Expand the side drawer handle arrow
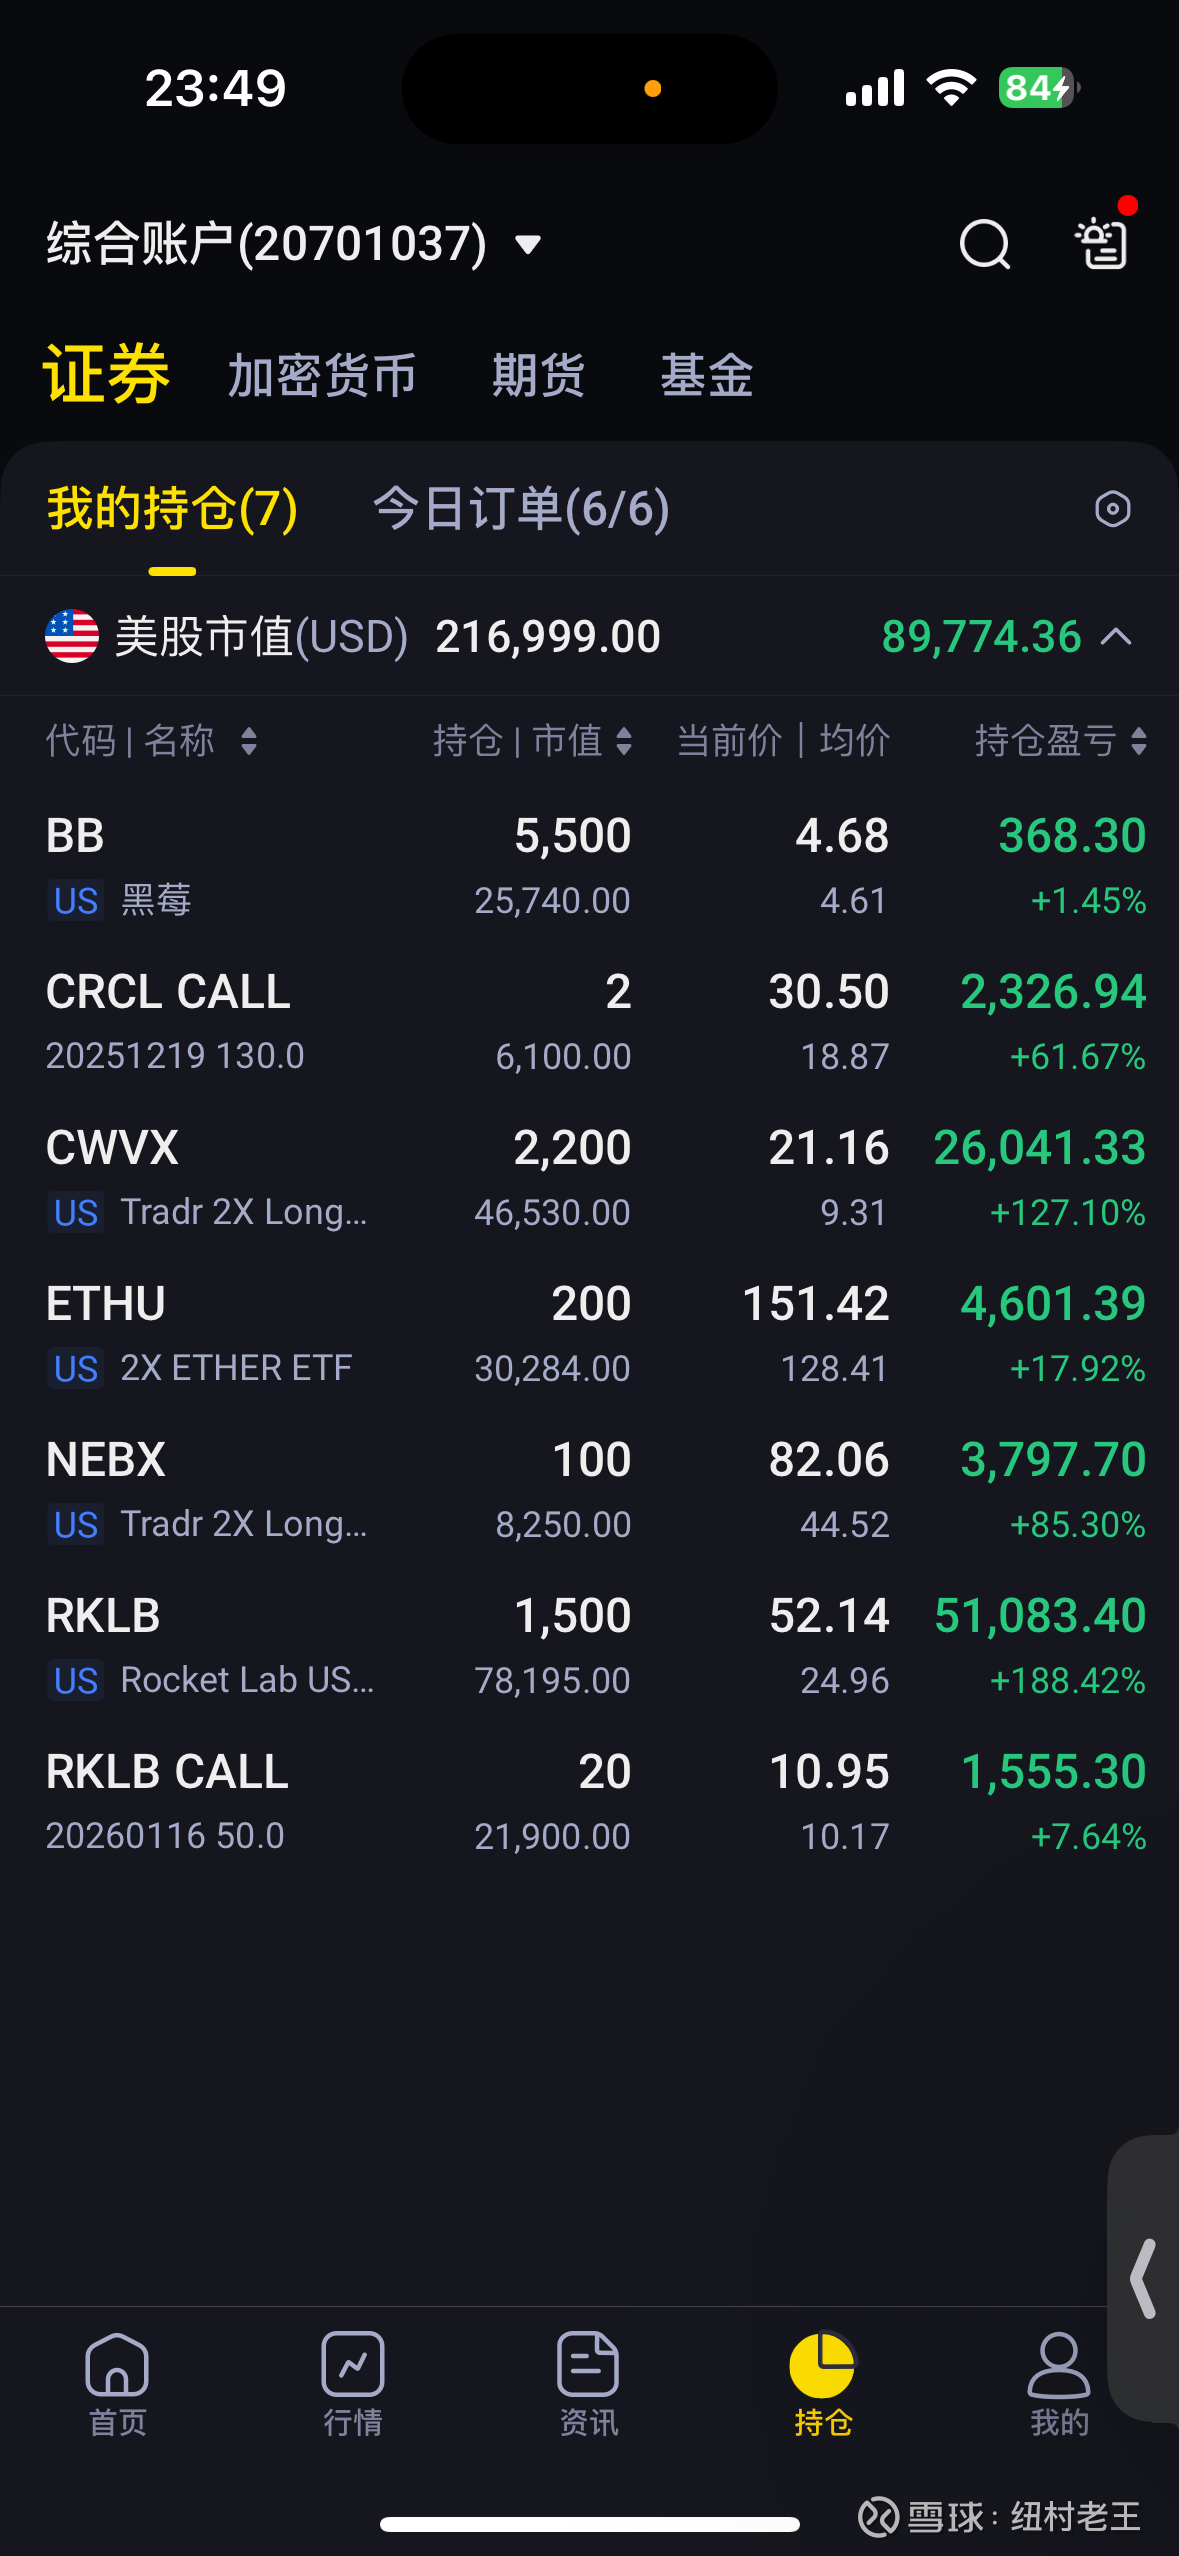1179x2556 pixels. 1143,2279
